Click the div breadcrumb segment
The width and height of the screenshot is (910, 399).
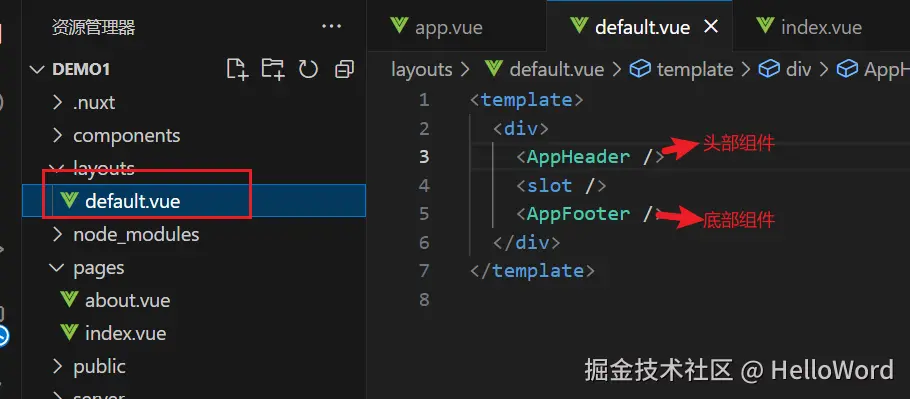coord(798,70)
